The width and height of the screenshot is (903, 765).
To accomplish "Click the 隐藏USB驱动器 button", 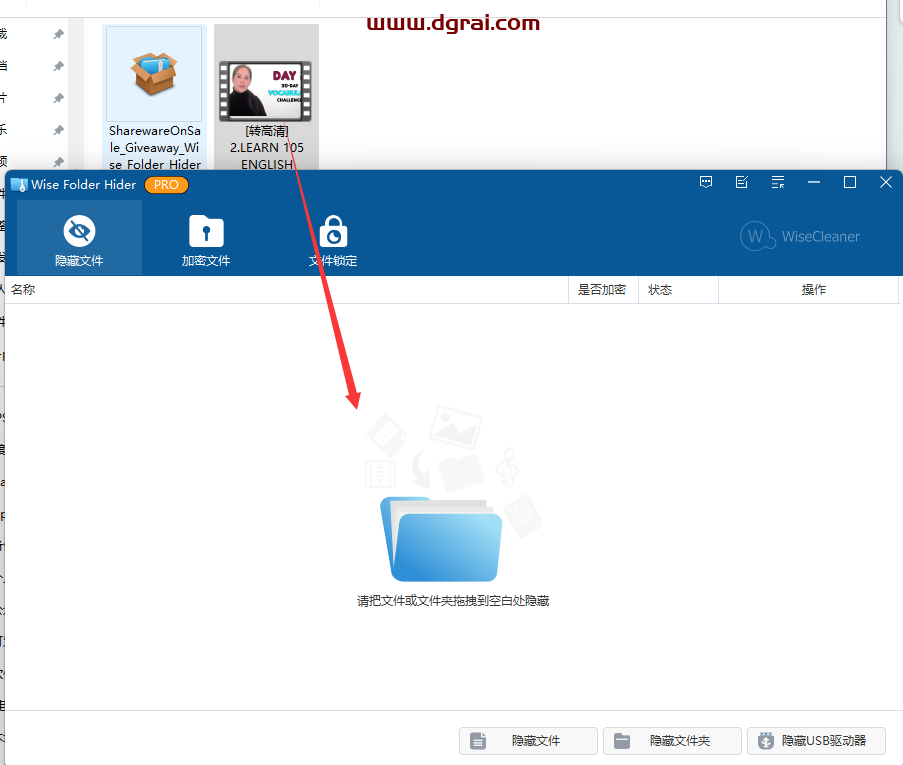I will pos(816,741).
